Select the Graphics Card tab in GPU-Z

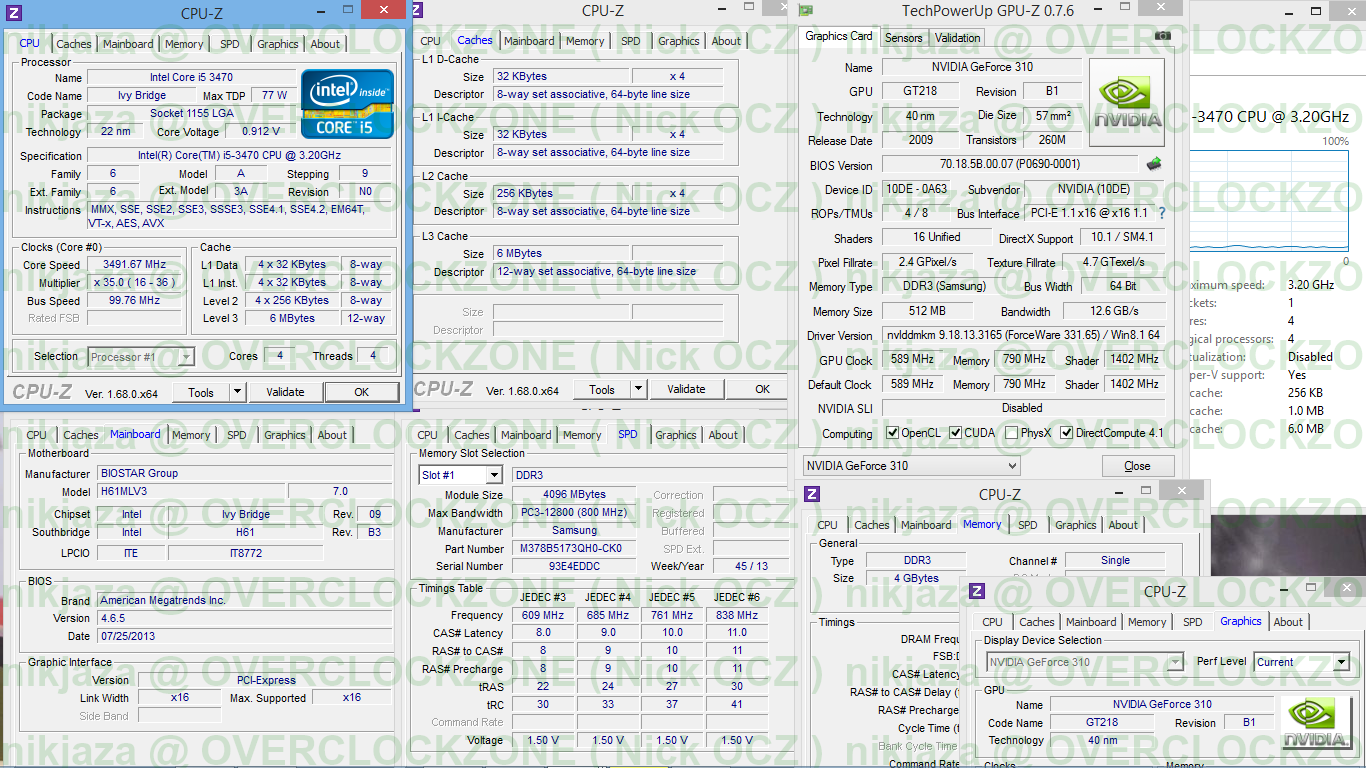pos(839,36)
